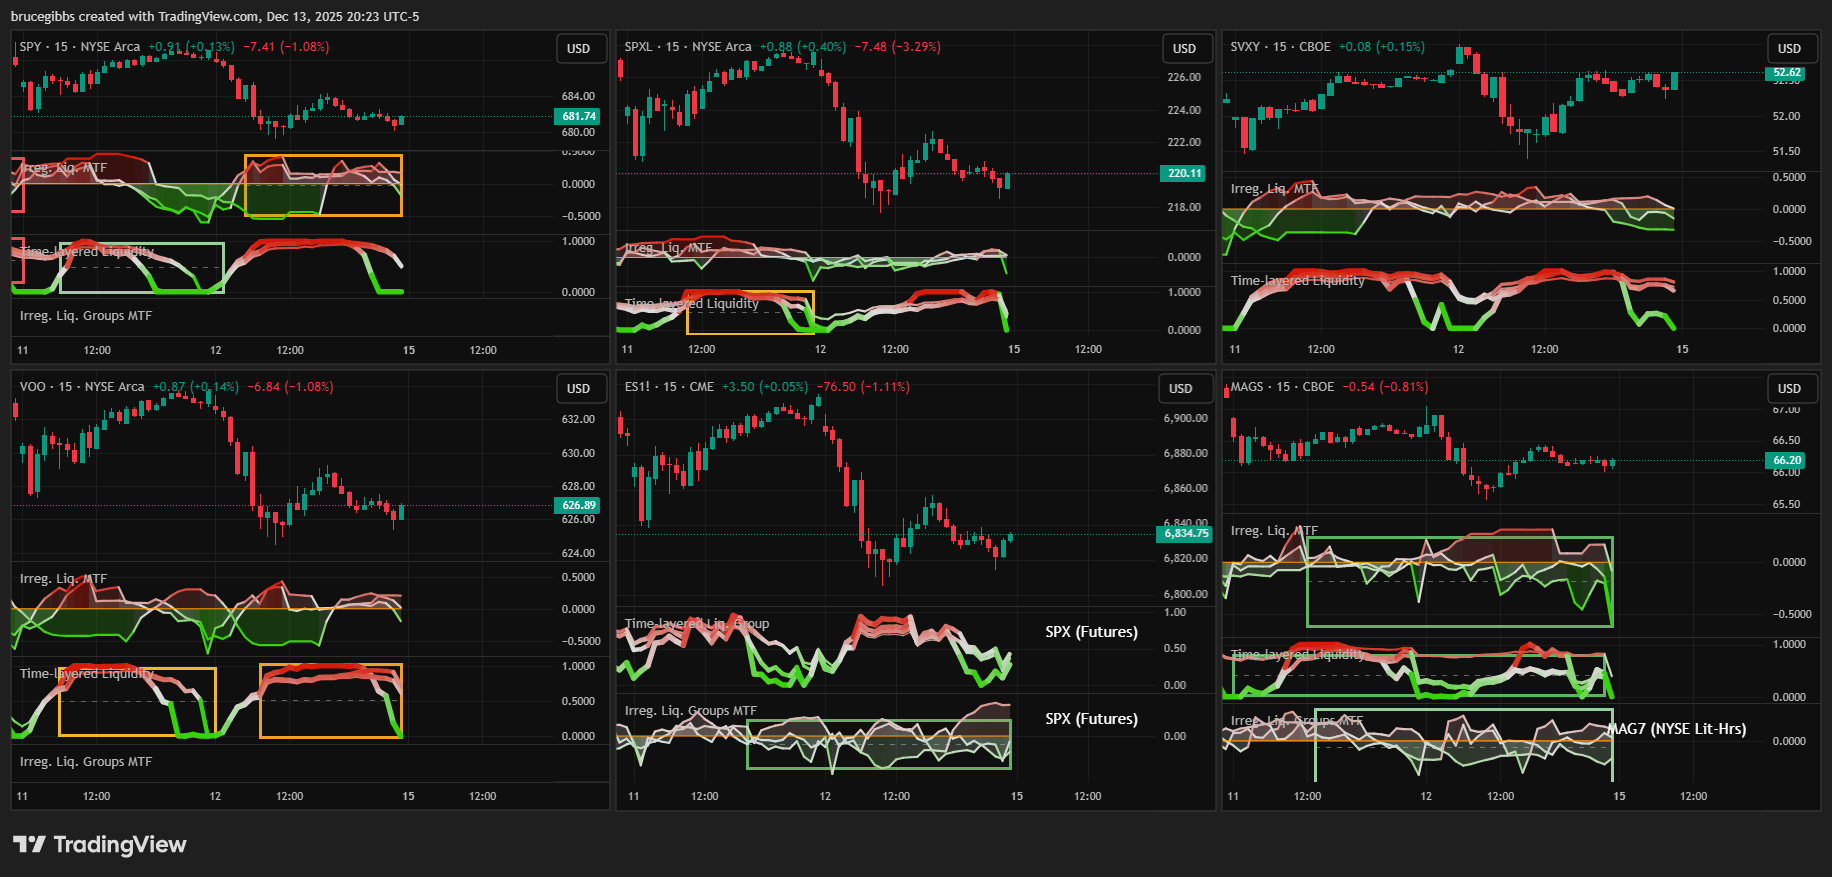This screenshot has width=1832, height=877.
Task: Click the 220.11 price tag on SPXL
Action: 1184,174
